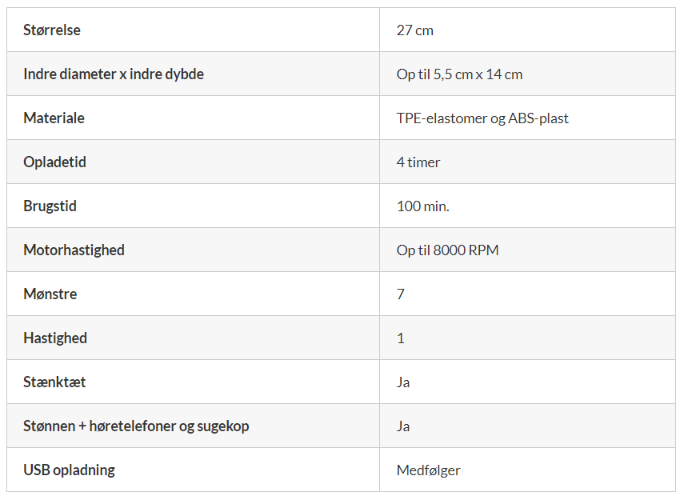This screenshot has height=497, width=681.
Task: Click the 'Brugstid' row label
Action: point(50,206)
